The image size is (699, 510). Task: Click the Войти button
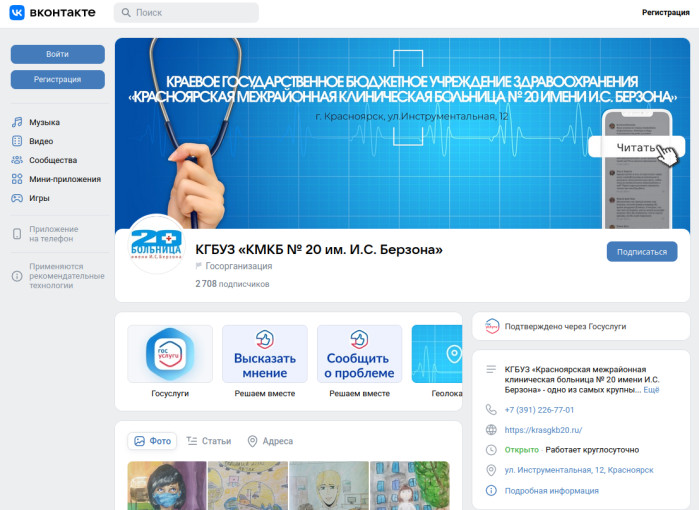pos(58,54)
